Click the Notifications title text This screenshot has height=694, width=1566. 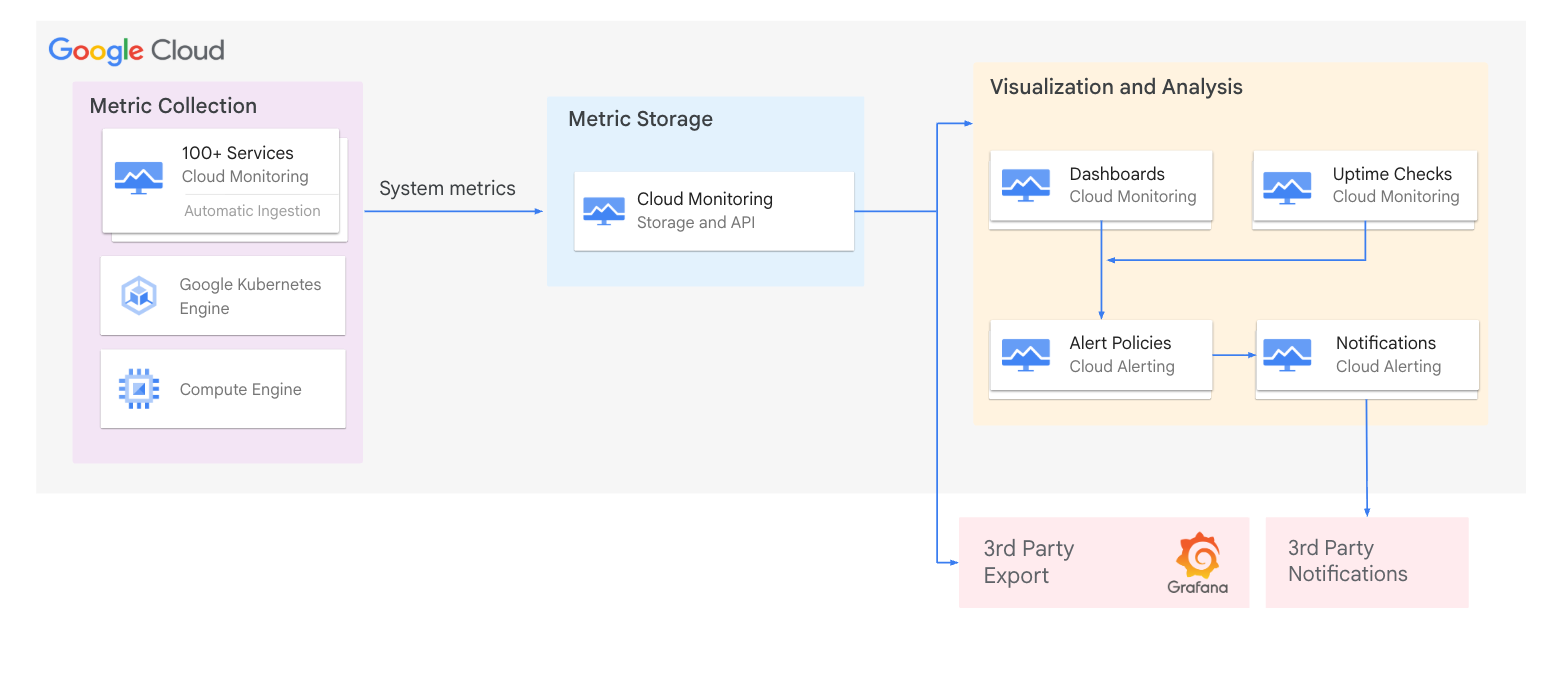(1386, 343)
